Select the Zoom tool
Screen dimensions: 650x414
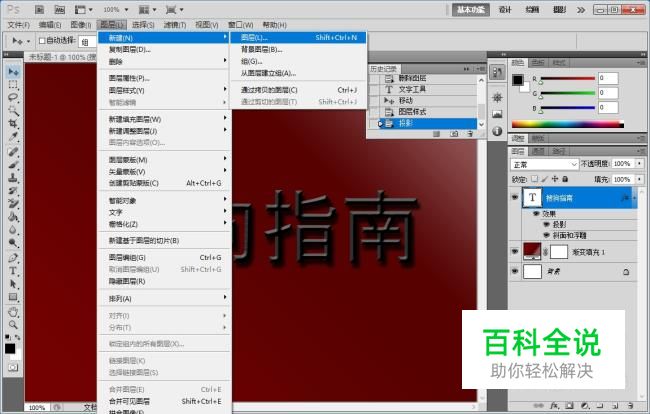pyautogui.click(x=13, y=324)
